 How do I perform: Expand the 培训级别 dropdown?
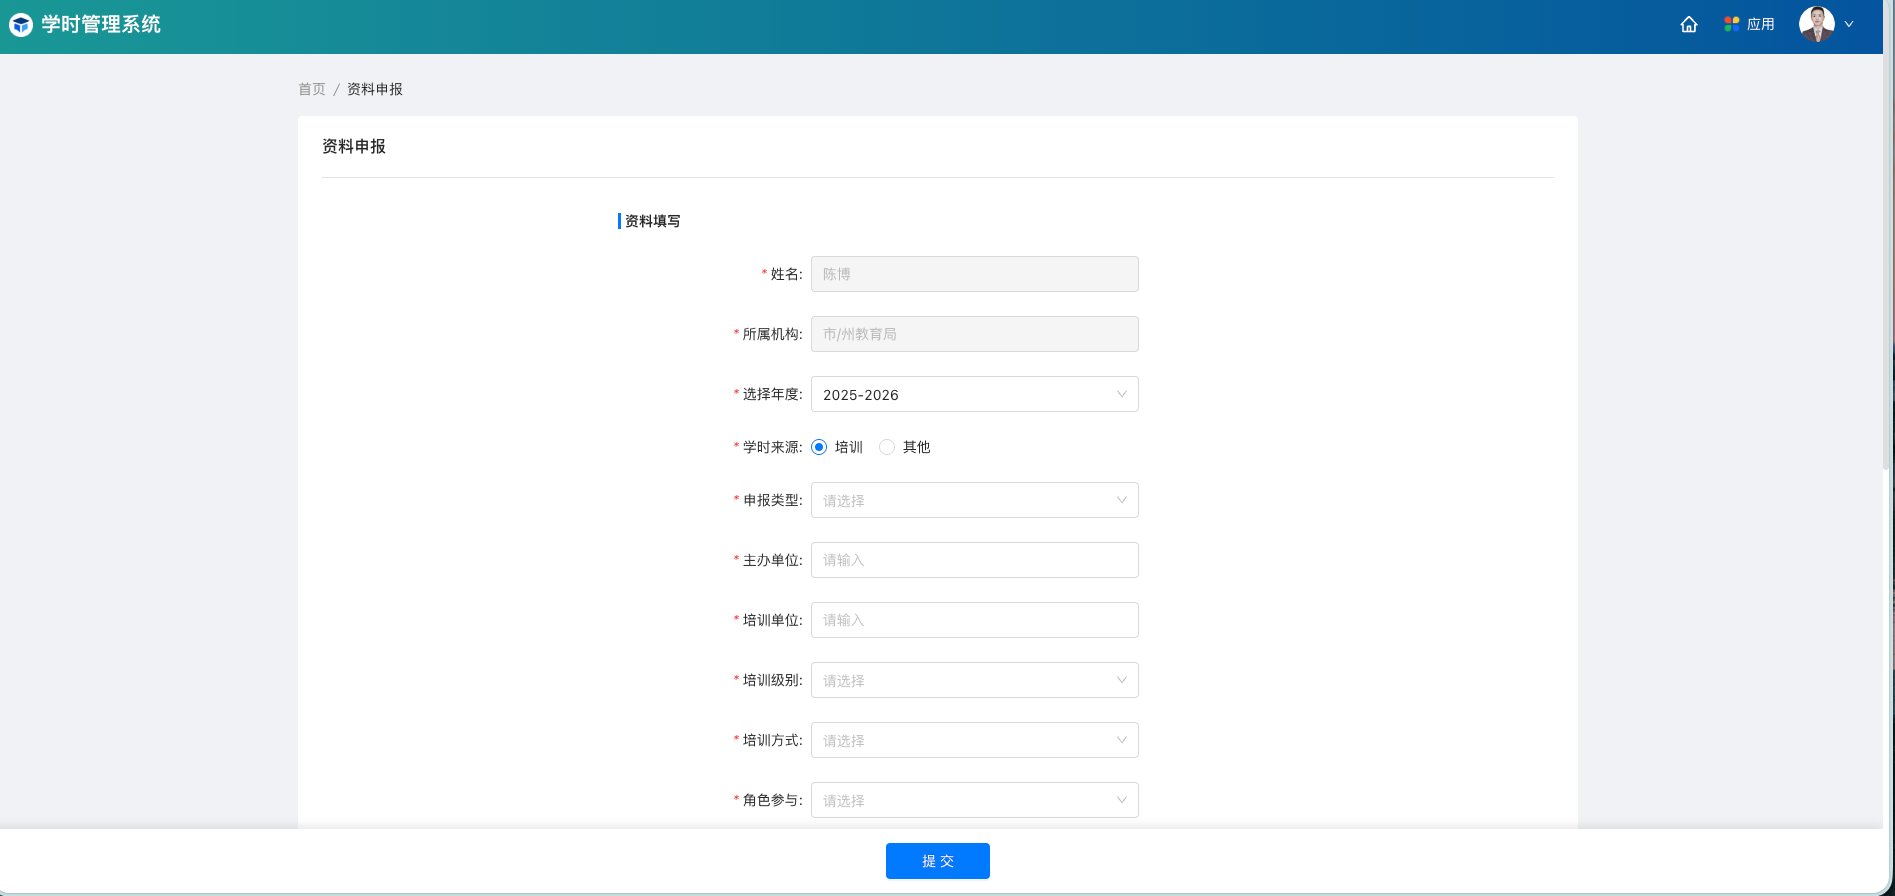click(x=974, y=680)
